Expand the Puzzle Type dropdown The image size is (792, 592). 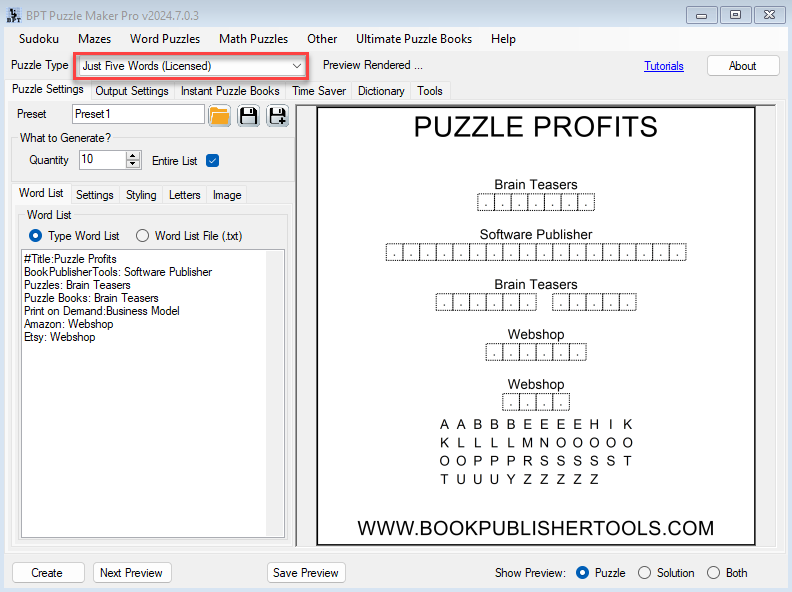pyautogui.click(x=296, y=66)
